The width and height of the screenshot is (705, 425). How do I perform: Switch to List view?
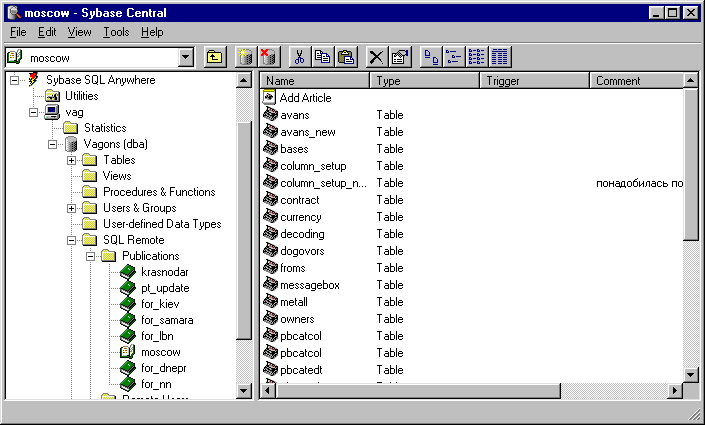pyautogui.click(x=477, y=57)
